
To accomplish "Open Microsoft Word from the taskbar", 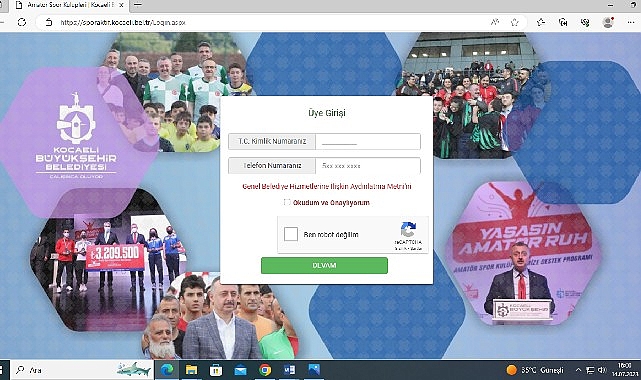I will click(x=289, y=370).
